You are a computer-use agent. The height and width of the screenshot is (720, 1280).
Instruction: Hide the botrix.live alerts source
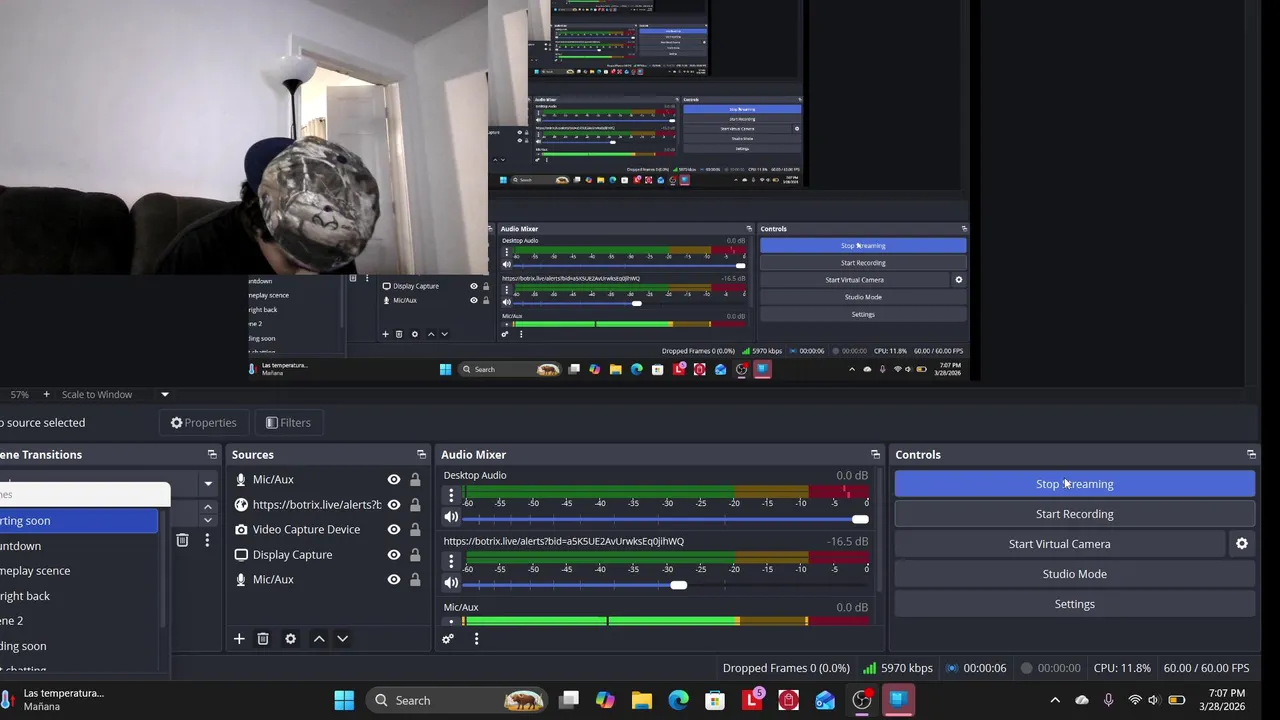tap(394, 505)
